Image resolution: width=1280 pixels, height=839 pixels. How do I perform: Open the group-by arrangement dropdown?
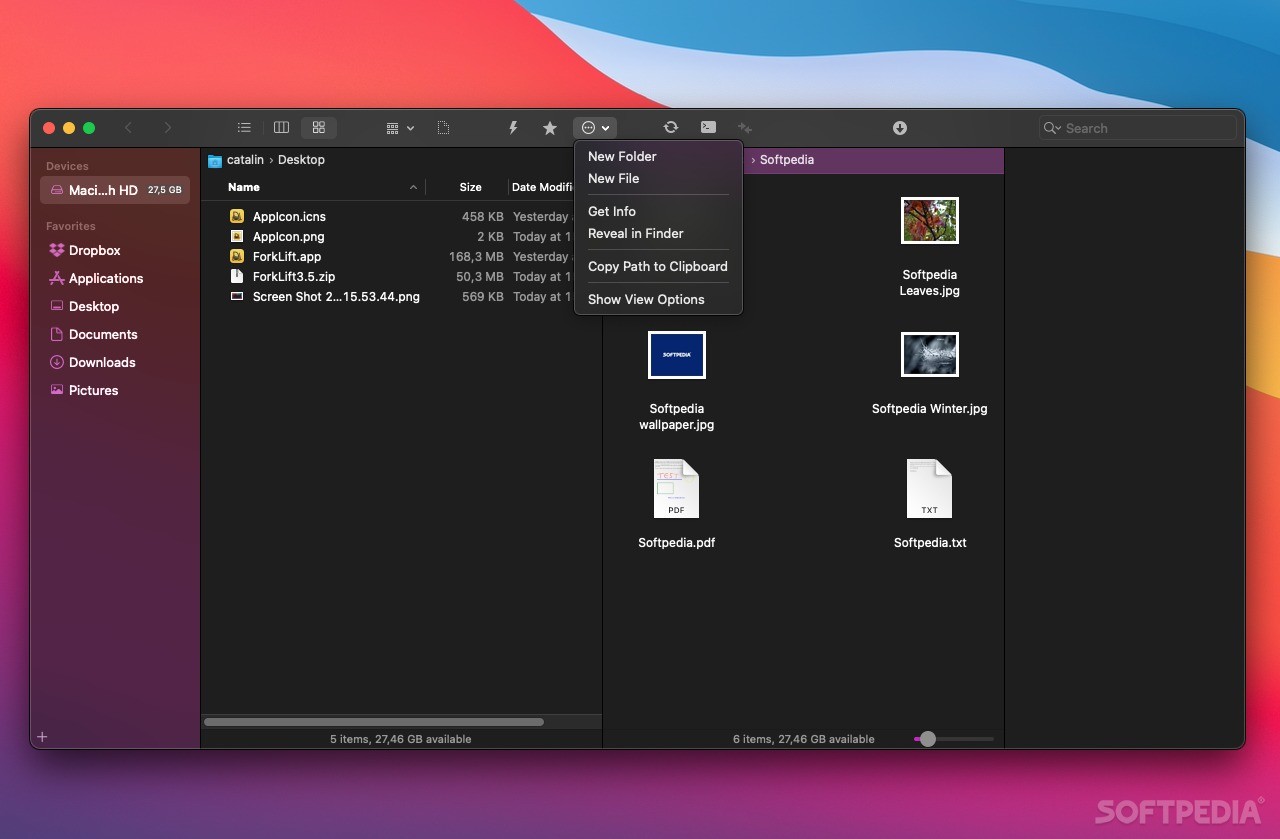tap(400, 128)
